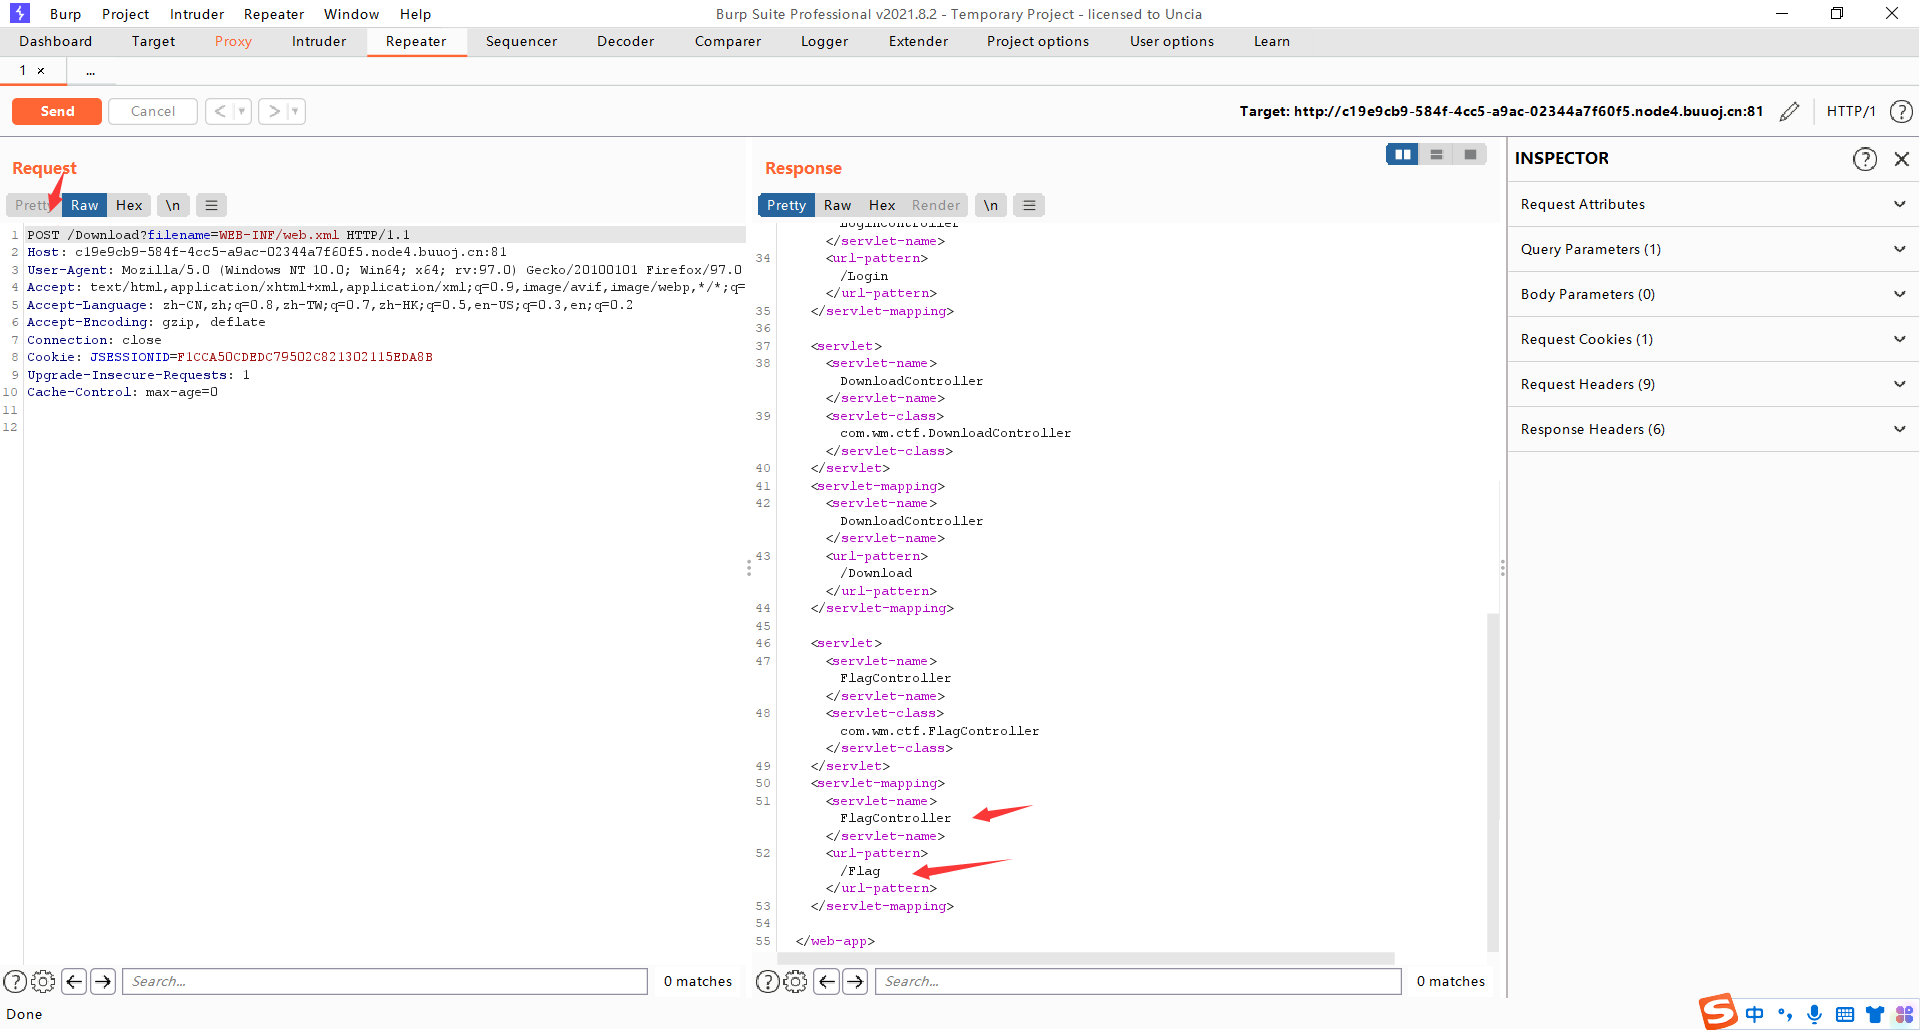Focus the request search field
The image size is (1920, 1030).
385,981
